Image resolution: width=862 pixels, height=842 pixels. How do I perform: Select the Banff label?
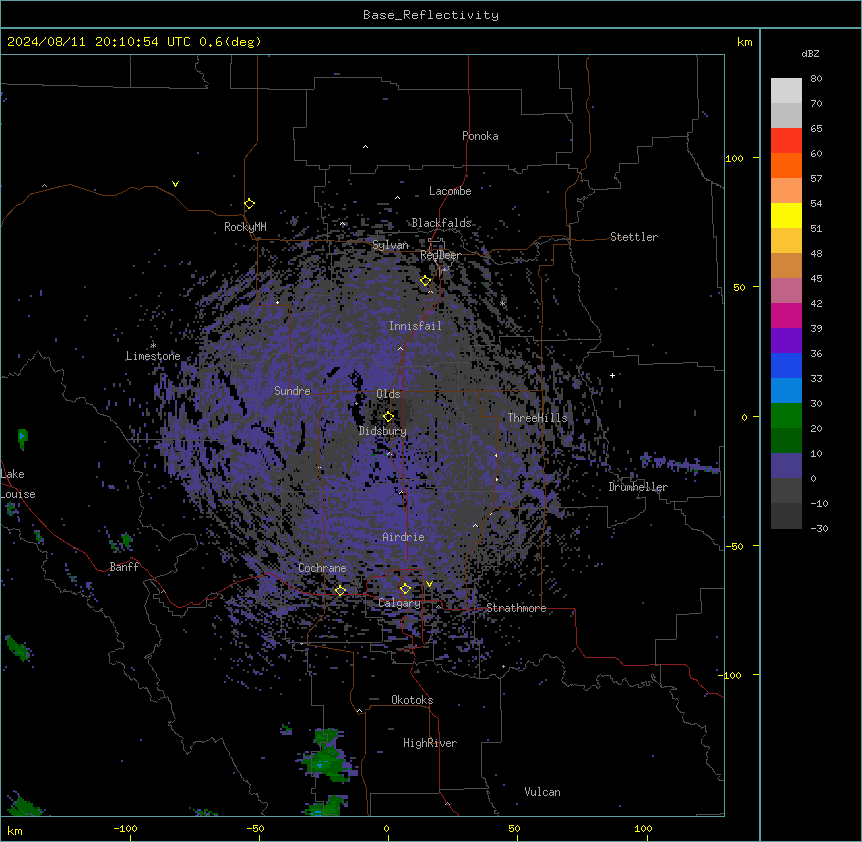point(124,567)
